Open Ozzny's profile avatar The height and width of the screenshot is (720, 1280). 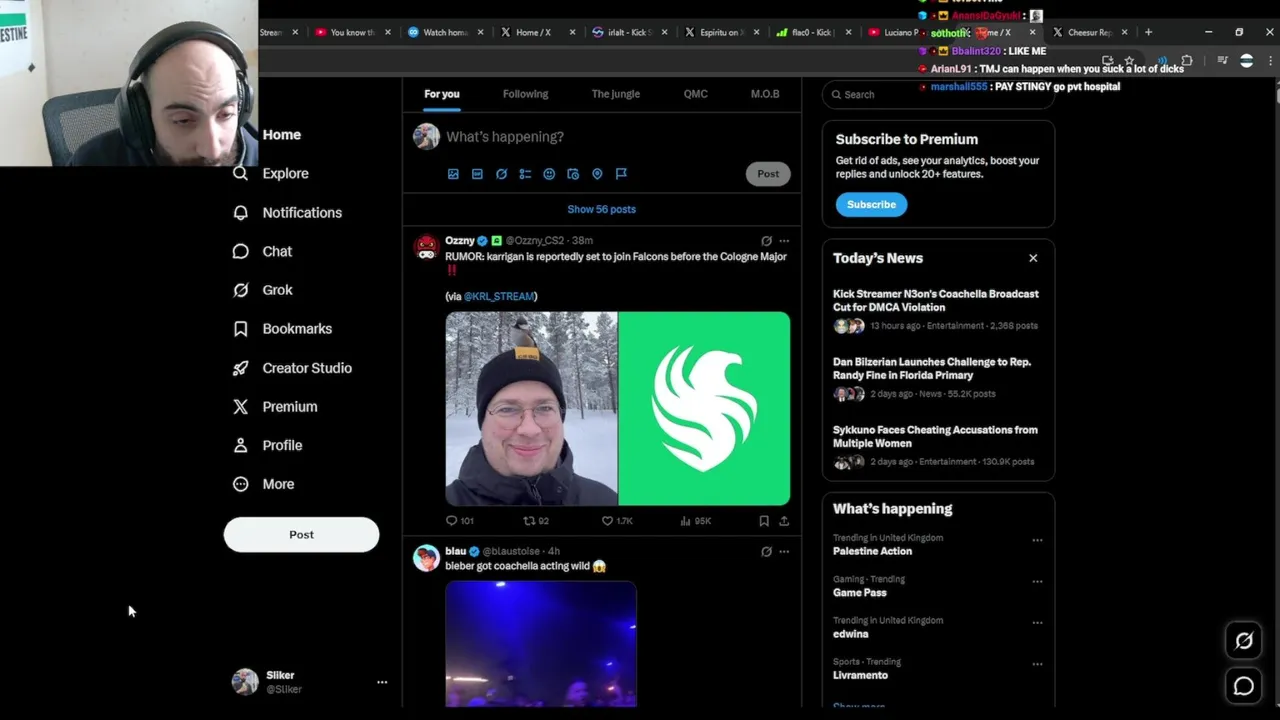[427, 247]
